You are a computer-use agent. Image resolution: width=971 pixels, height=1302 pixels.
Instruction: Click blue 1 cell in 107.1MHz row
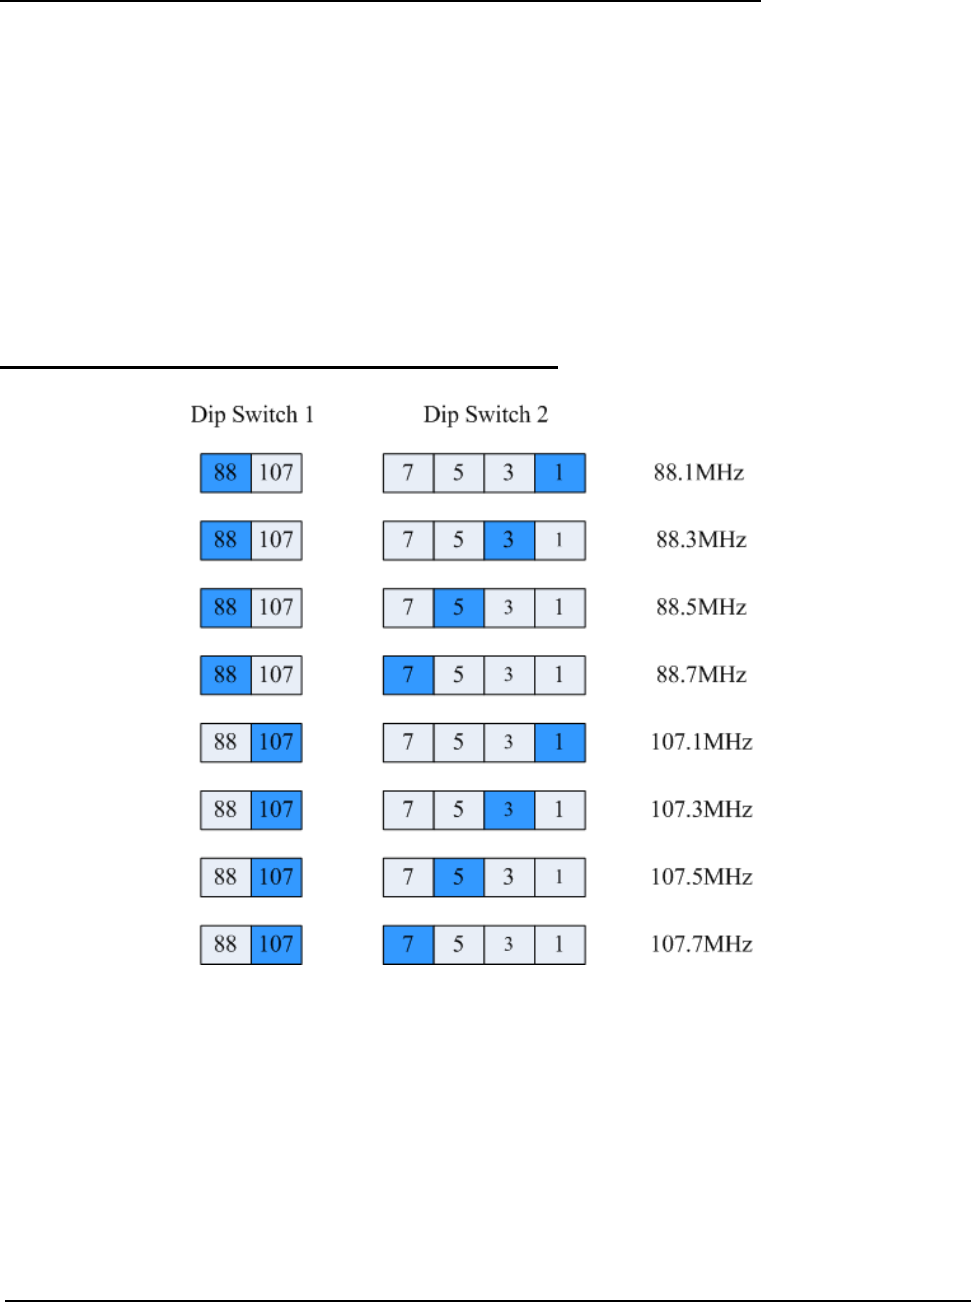click(559, 742)
